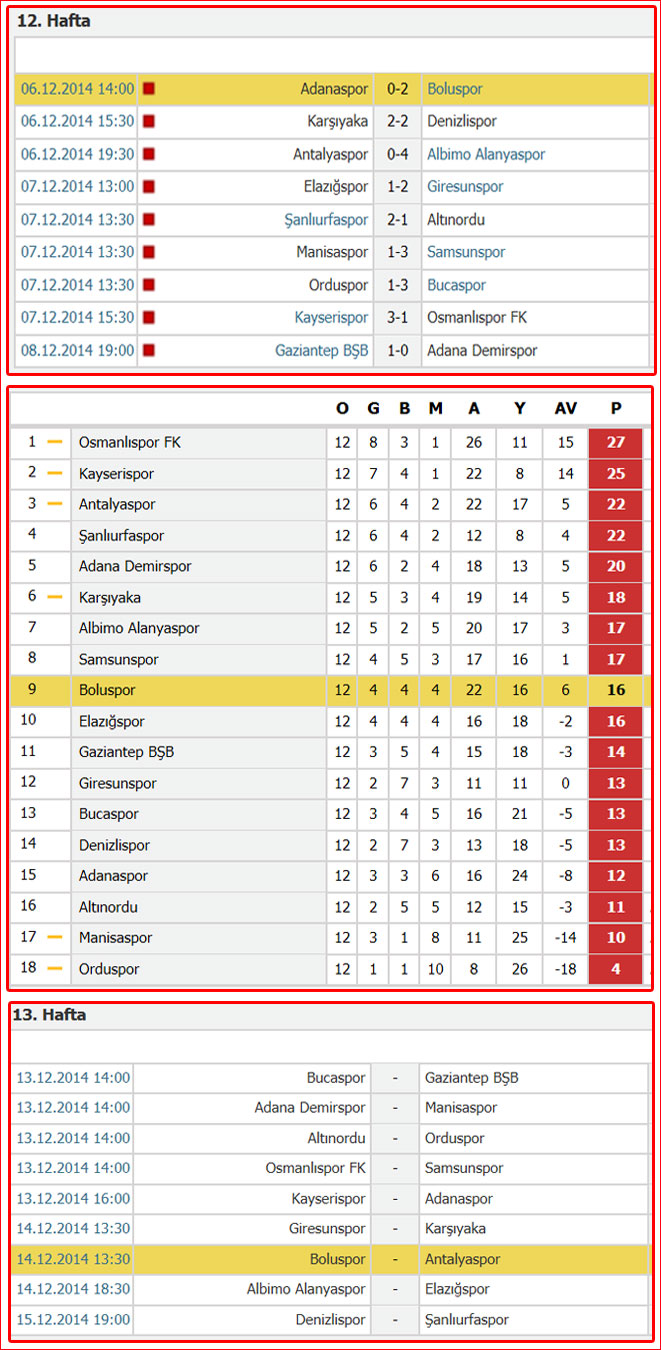The image size is (661, 1350).
Task: Click the red points box showing 27
Action: (x=616, y=442)
